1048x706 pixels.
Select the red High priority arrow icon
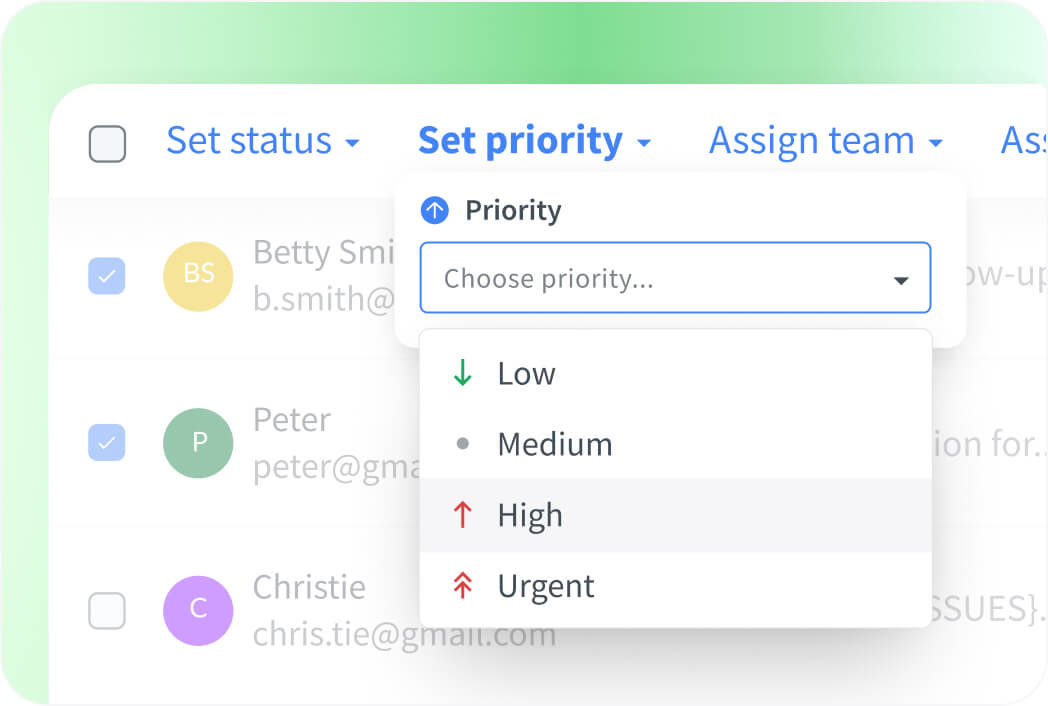(x=462, y=514)
